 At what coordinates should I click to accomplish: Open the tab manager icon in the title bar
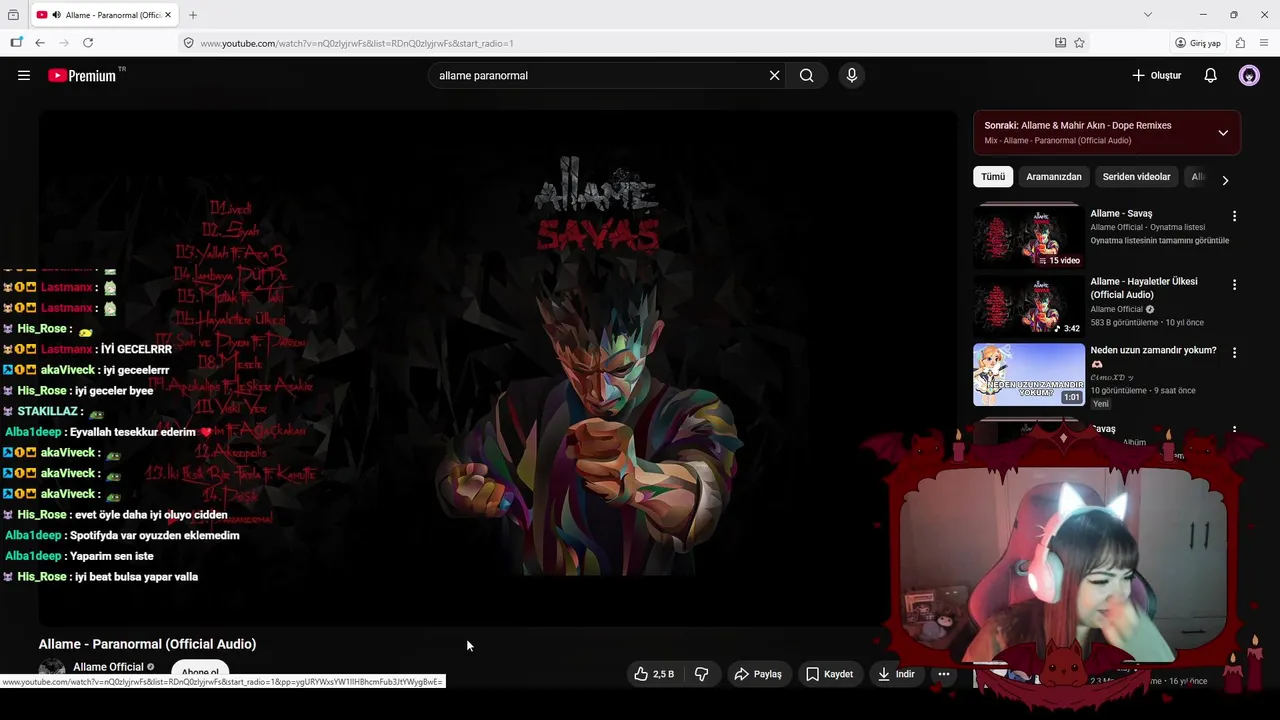point(13,15)
